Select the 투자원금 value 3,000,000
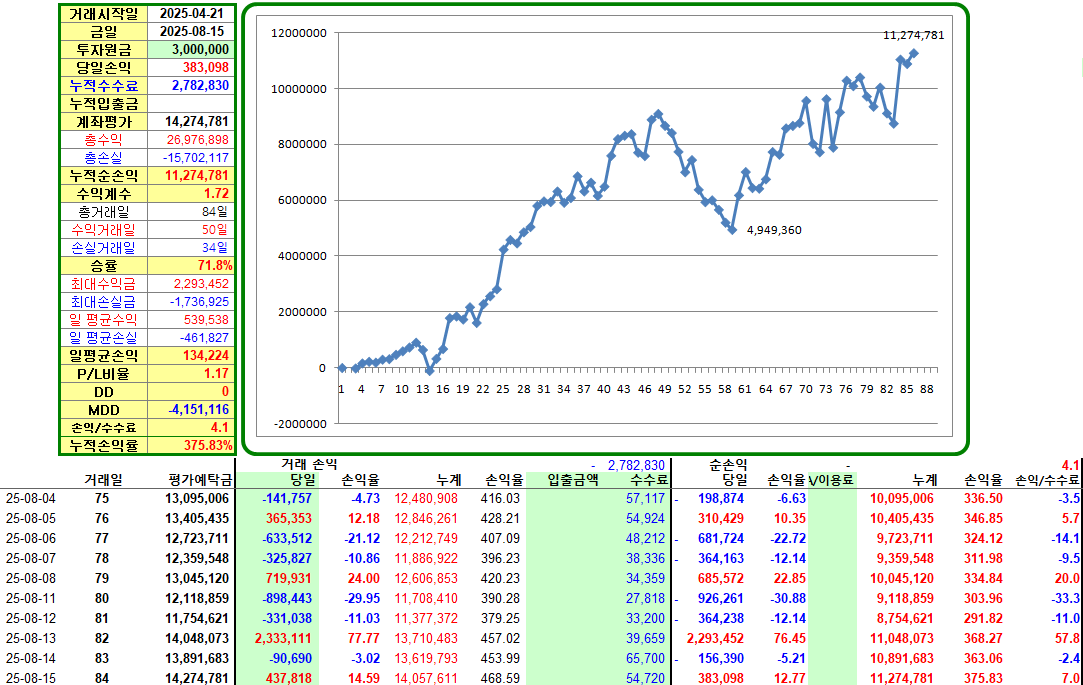This screenshot has width=1083, height=685. pos(191,50)
